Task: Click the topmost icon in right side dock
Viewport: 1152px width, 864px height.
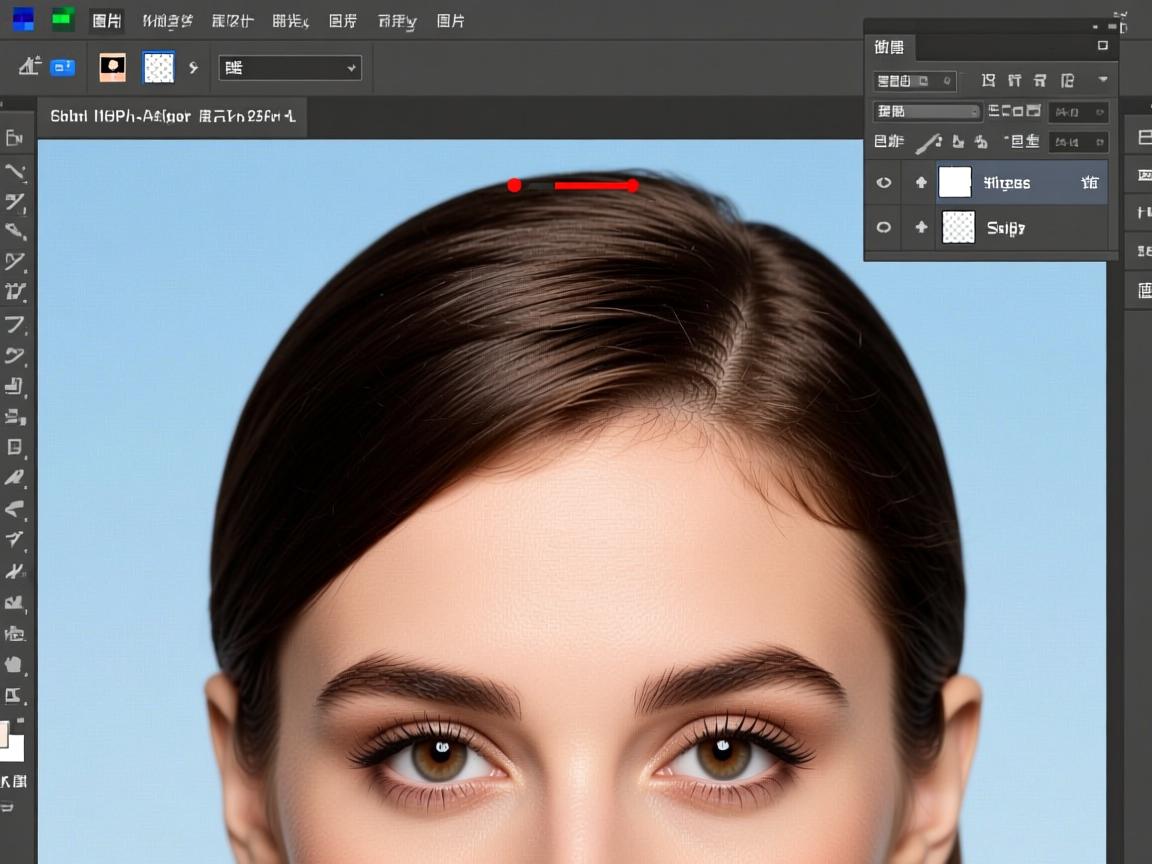Action: point(1143,136)
